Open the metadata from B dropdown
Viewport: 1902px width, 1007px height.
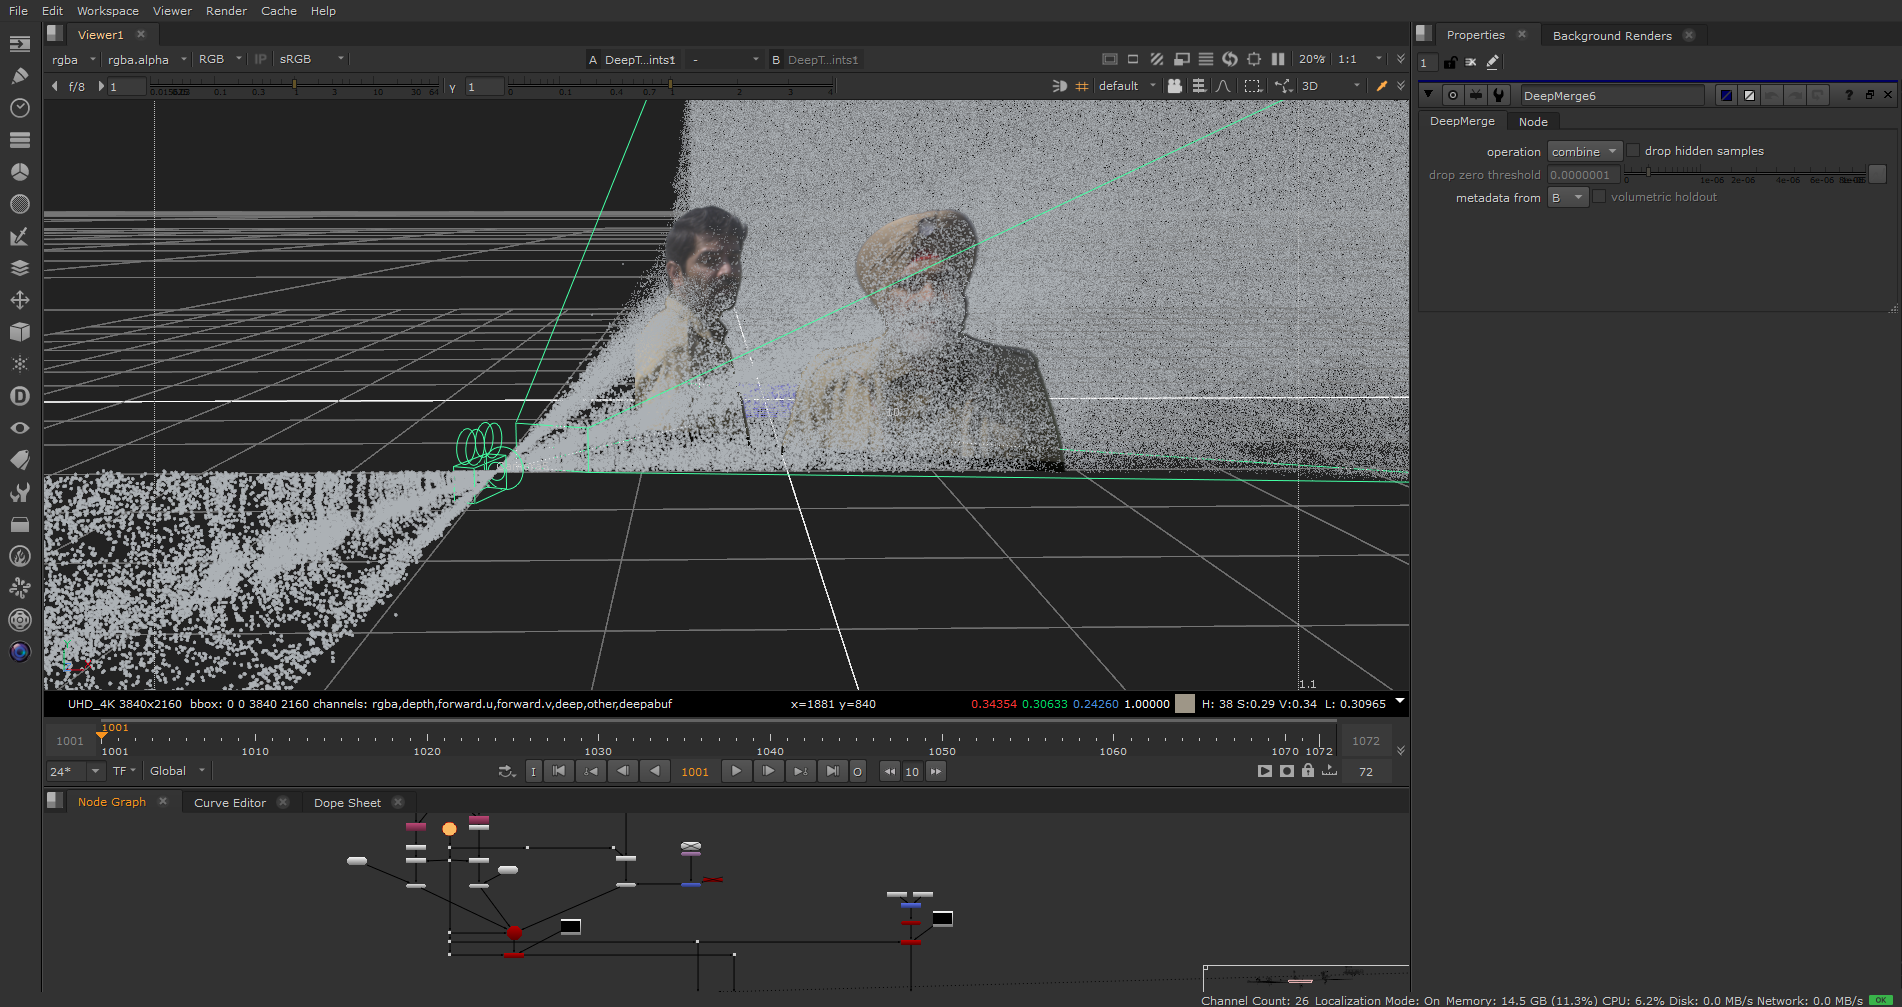click(1567, 198)
